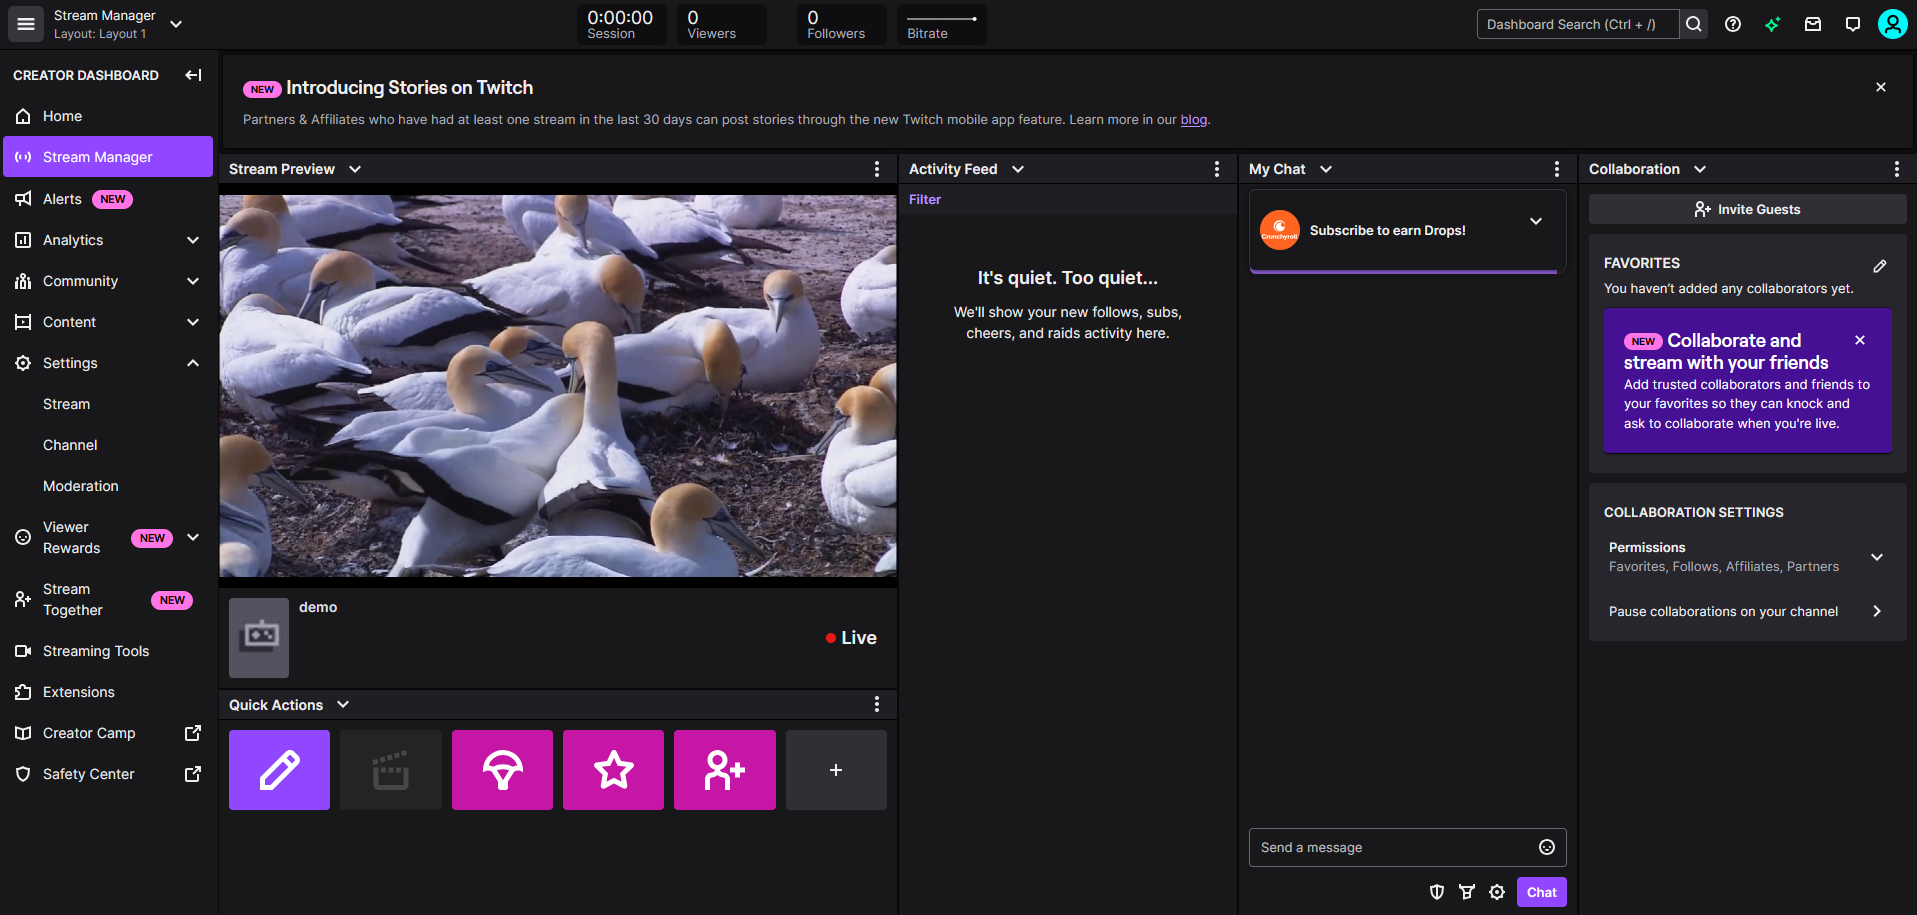Viewport: 1917px width, 915px height.
Task: Expand the Viewer Rewards sidebar section
Action: [x=193, y=537]
